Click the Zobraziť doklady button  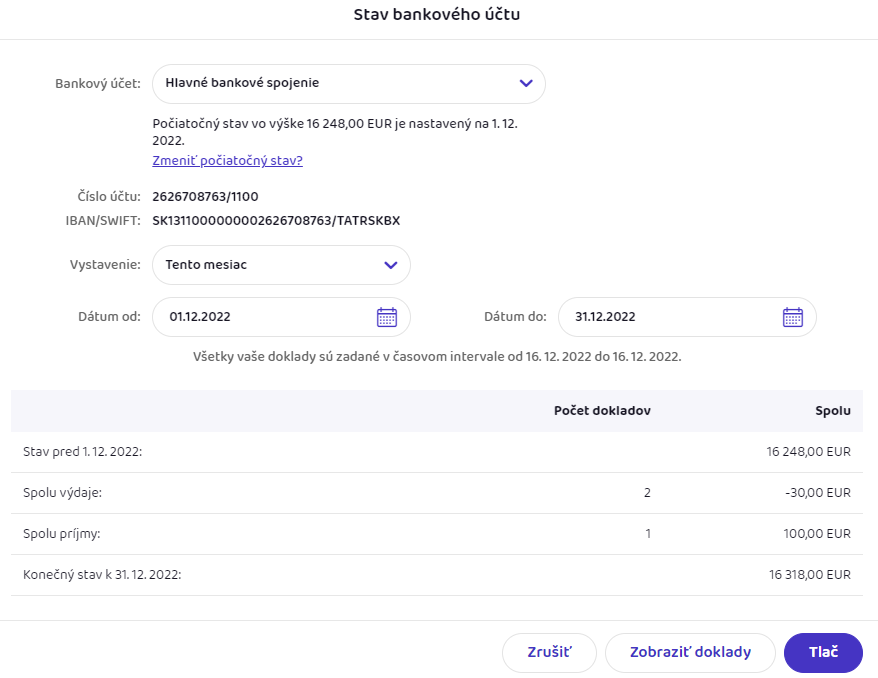[x=690, y=652]
